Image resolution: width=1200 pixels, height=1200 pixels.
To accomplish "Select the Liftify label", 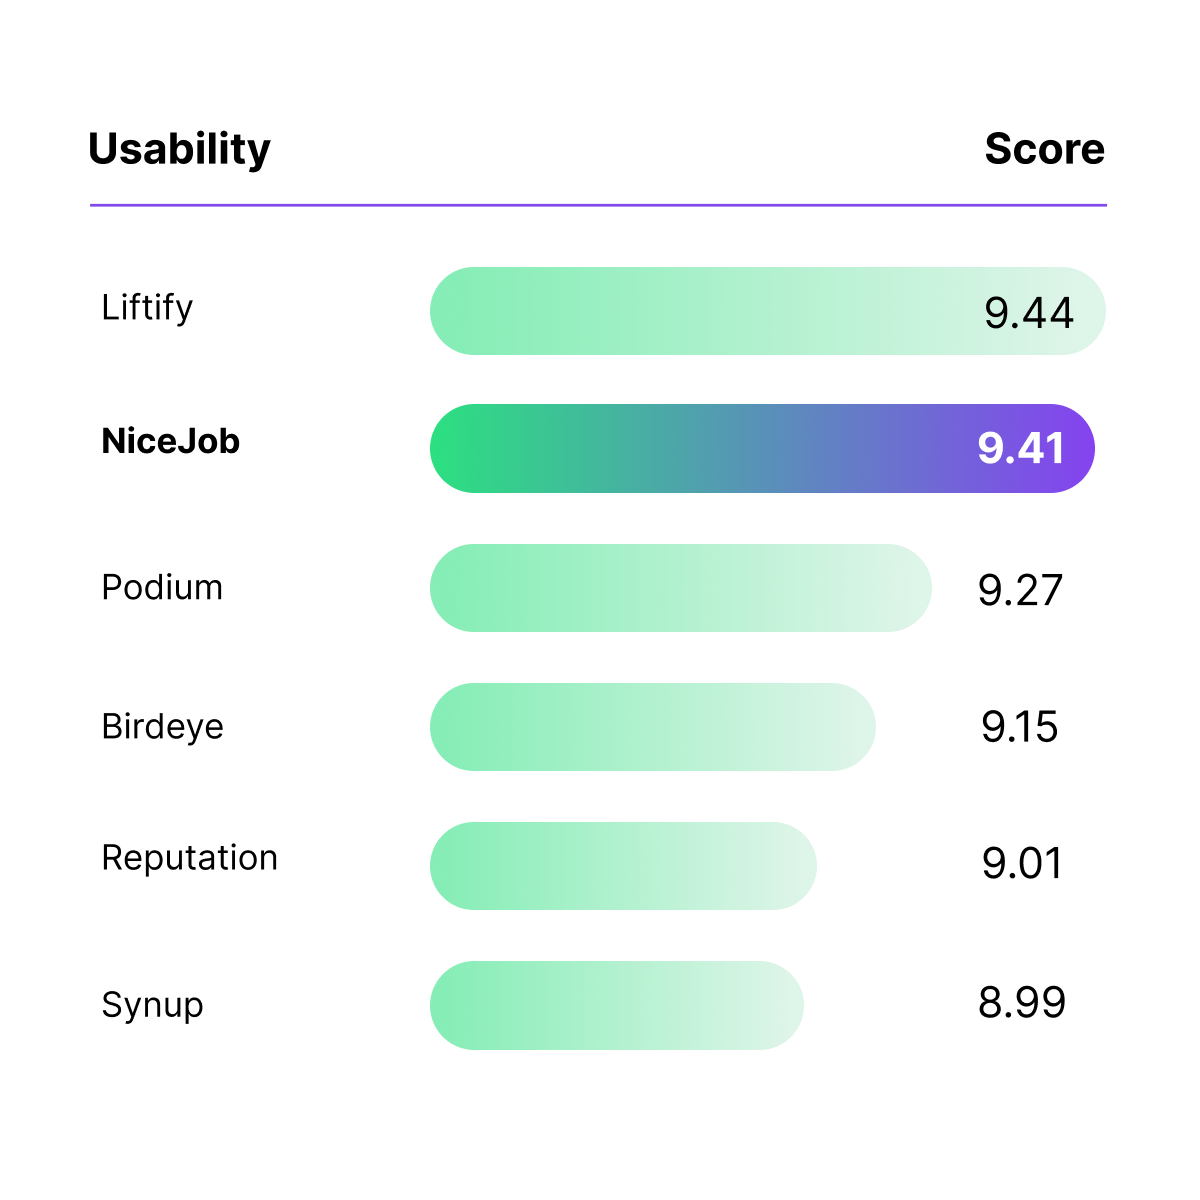I will 147,308.
